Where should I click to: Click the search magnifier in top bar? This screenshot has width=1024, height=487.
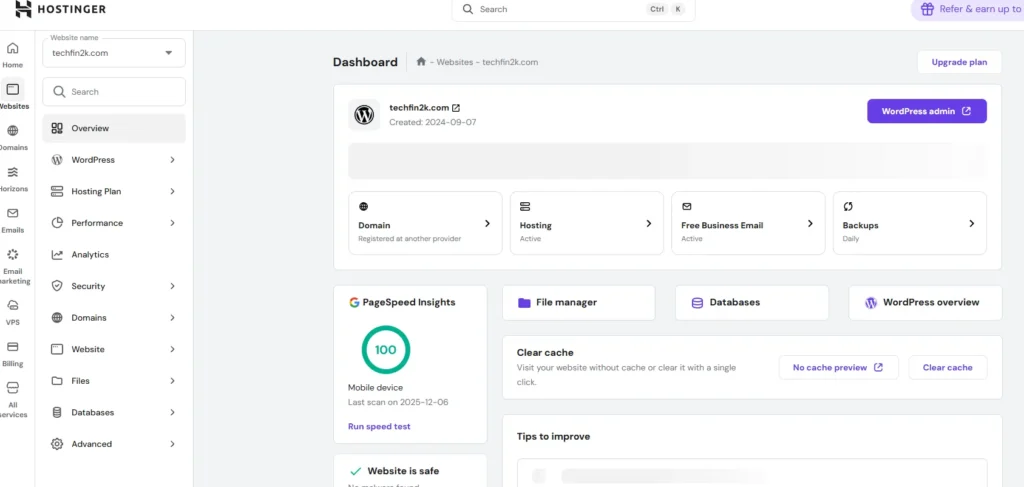point(468,9)
